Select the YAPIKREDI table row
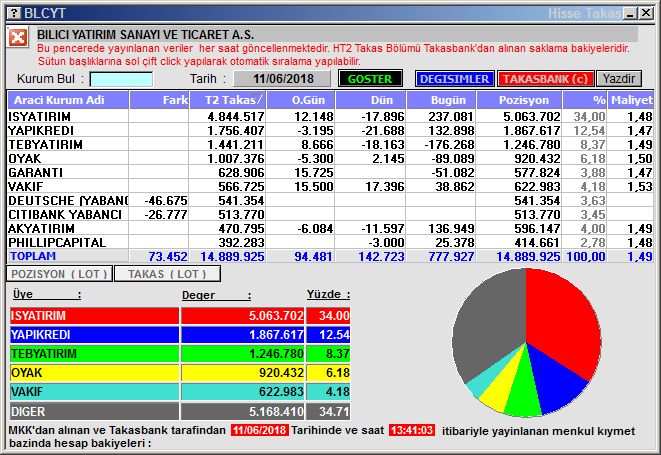661x455 pixels. [330, 130]
